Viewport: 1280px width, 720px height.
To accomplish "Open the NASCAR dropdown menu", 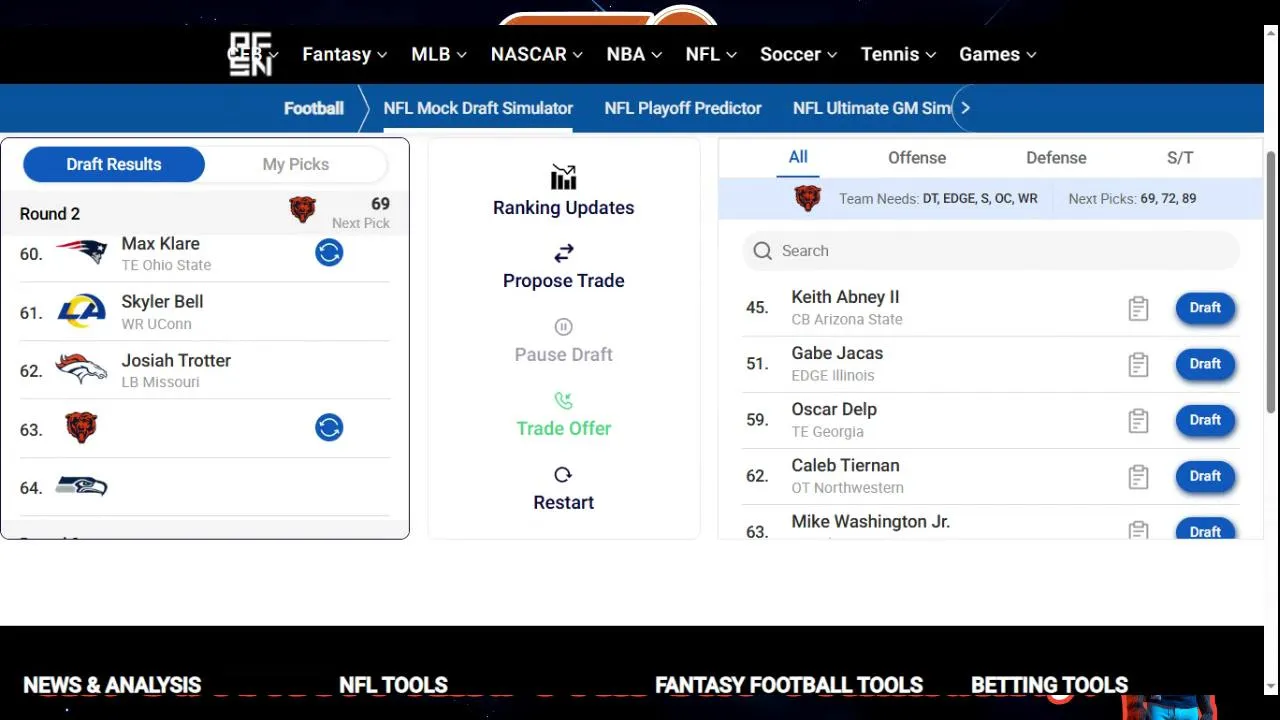I will [536, 54].
